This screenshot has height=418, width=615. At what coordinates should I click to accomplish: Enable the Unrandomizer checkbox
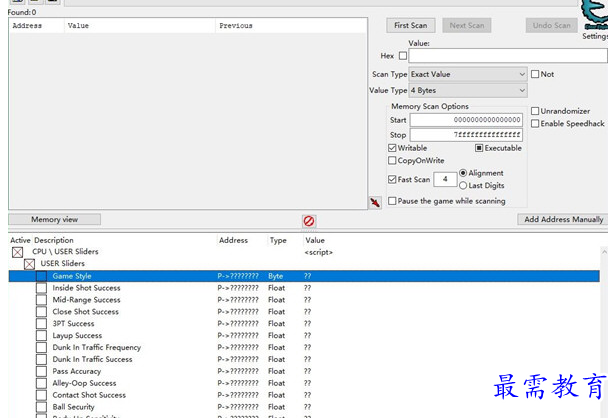535,111
